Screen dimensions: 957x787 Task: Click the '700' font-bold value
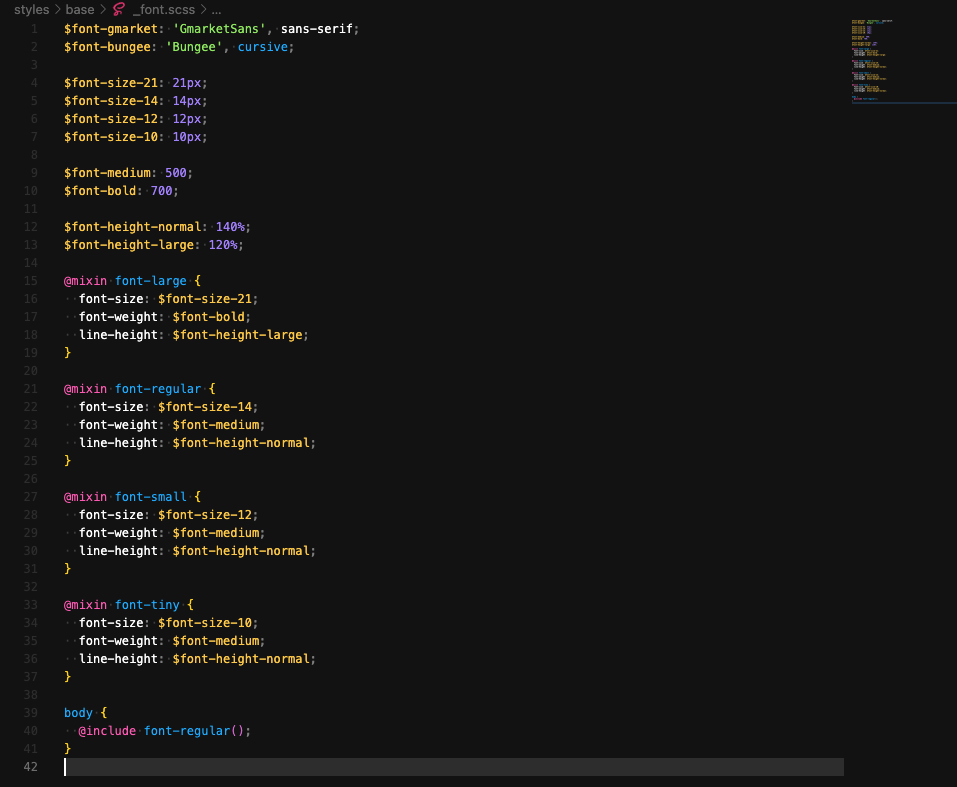pyautogui.click(x=161, y=191)
